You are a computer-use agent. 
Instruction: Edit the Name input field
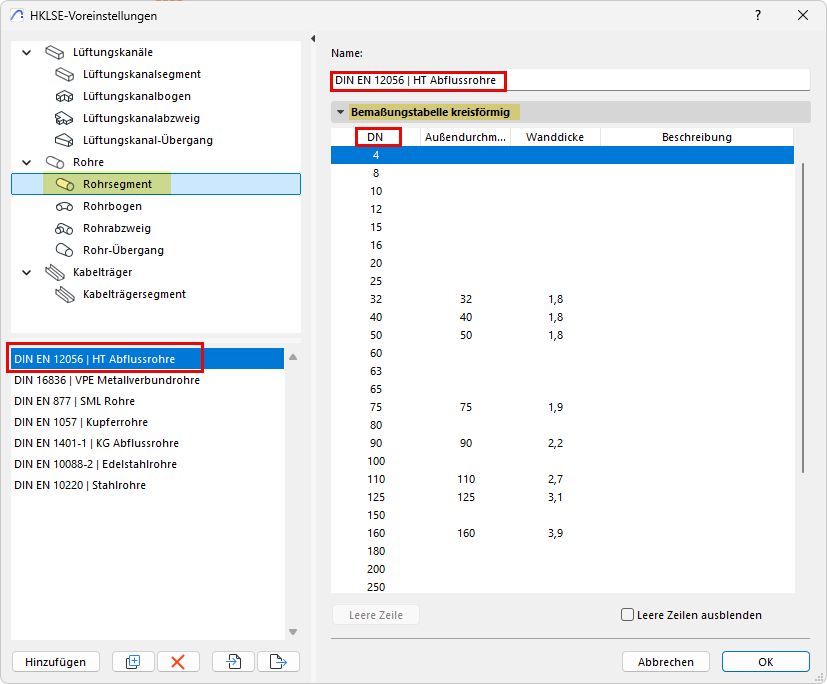click(x=570, y=80)
